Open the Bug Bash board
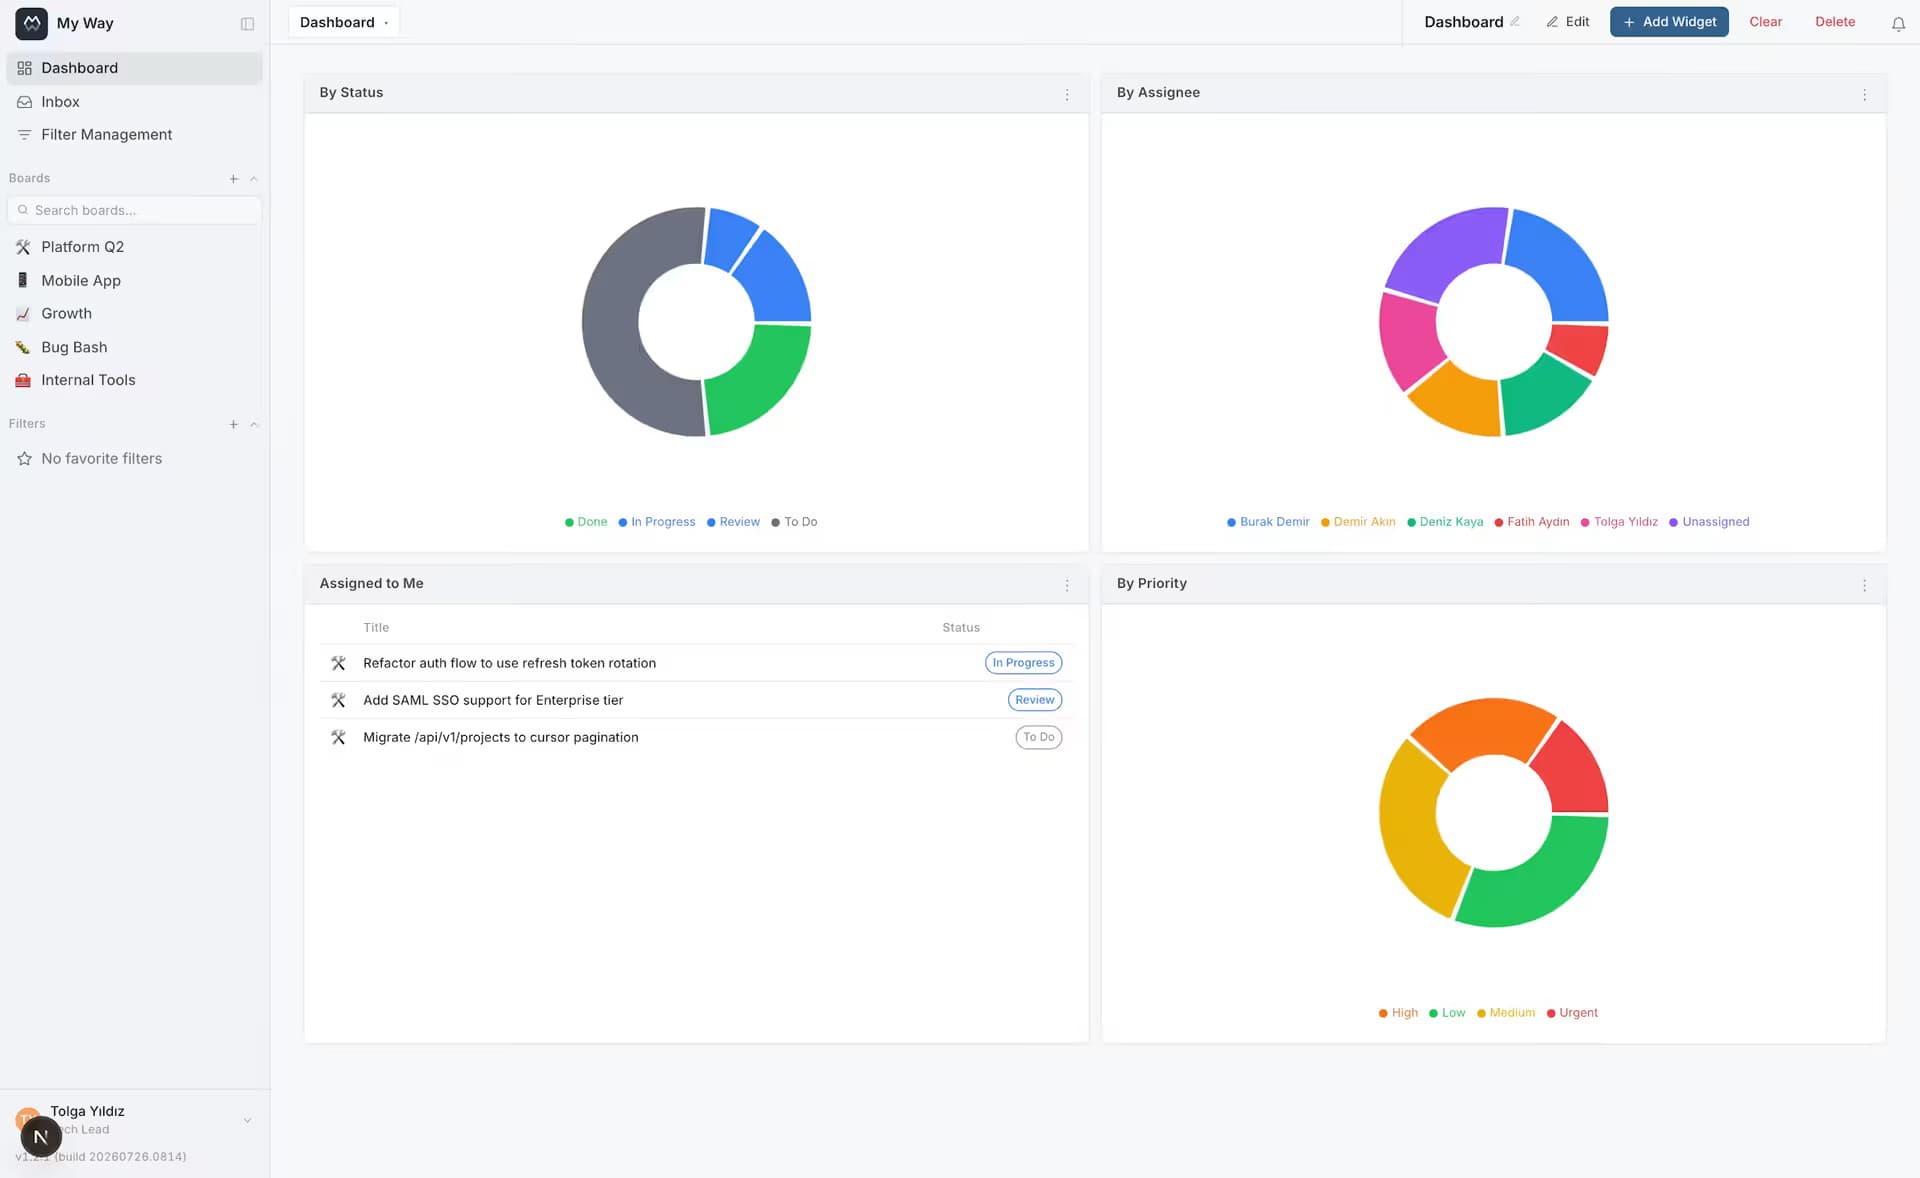Image resolution: width=1920 pixels, height=1178 pixels. 134,347
